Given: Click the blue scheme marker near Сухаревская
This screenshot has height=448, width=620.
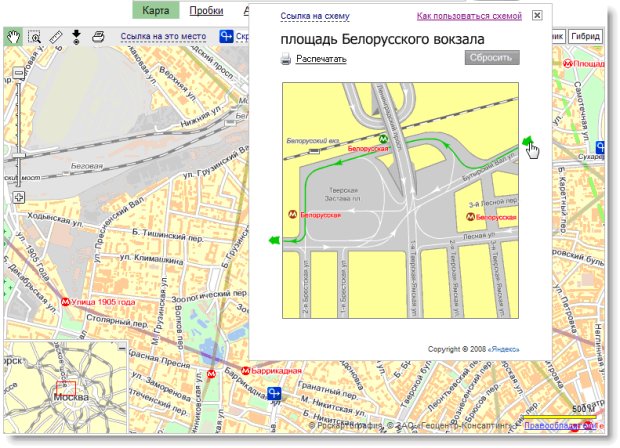Looking at the screenshot, I should [600, 147].
